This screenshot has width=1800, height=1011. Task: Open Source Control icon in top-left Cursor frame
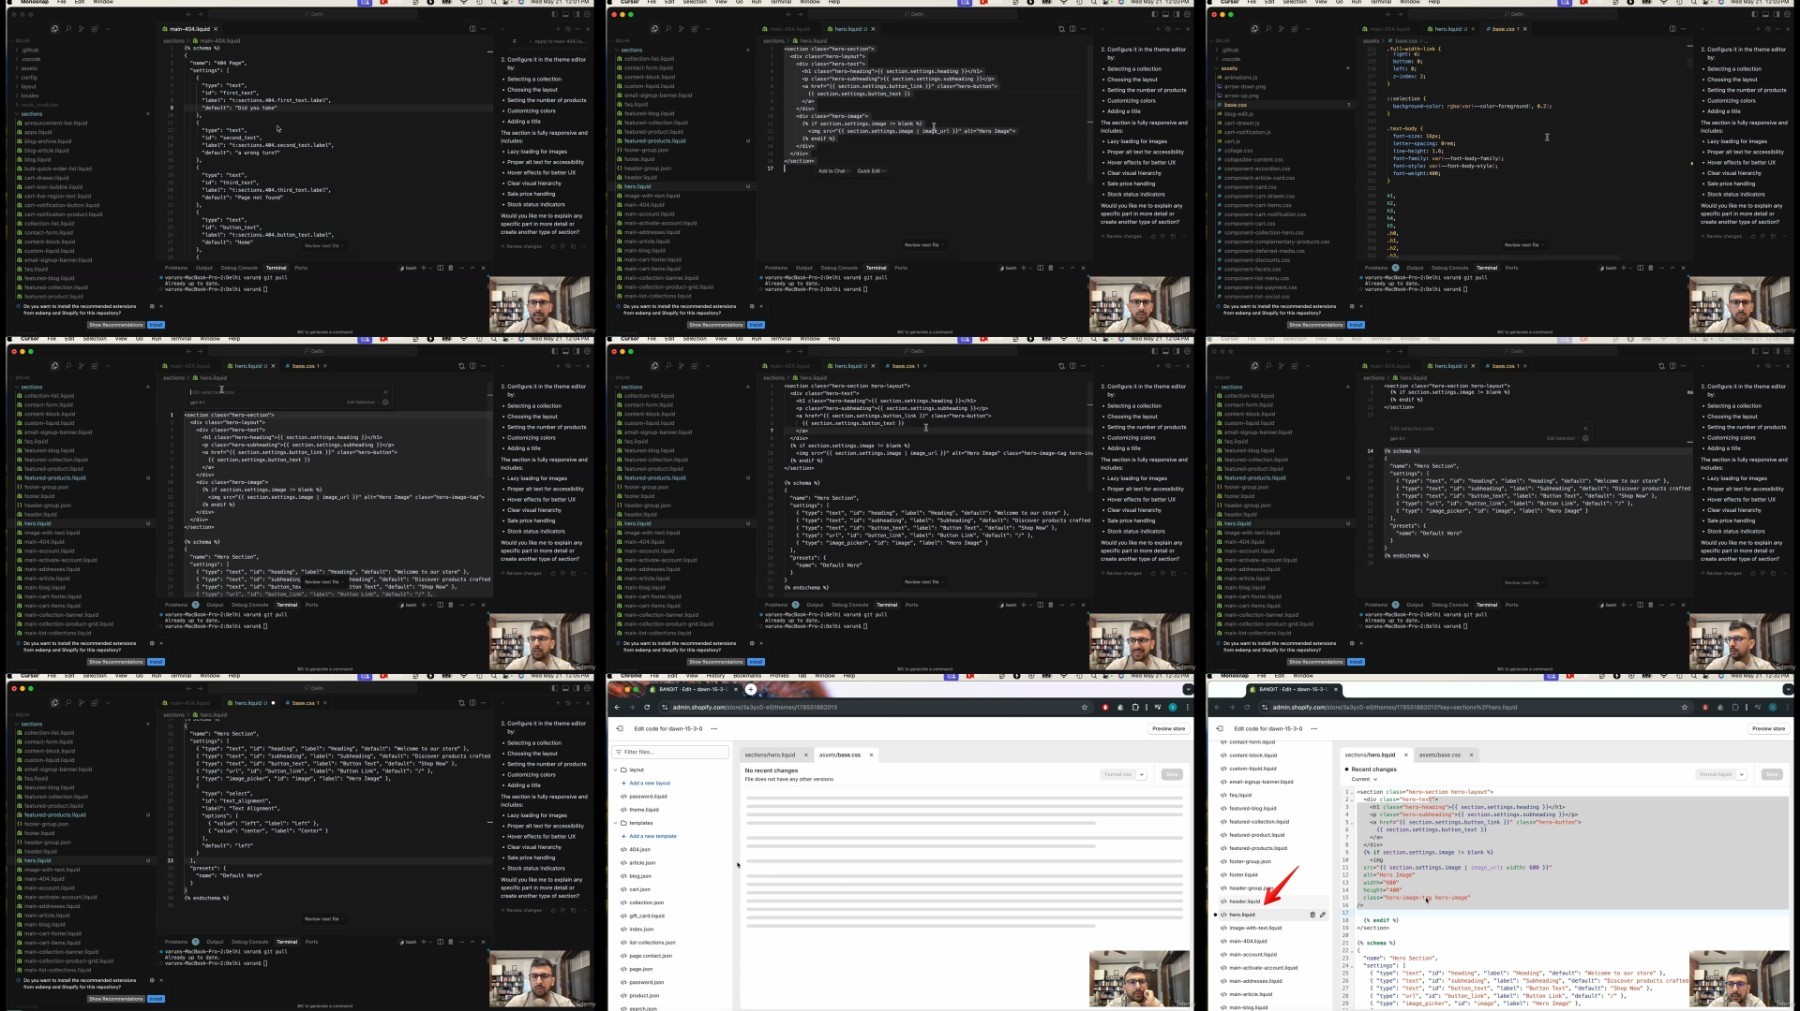pyautogui.click(x=81, y=29)
